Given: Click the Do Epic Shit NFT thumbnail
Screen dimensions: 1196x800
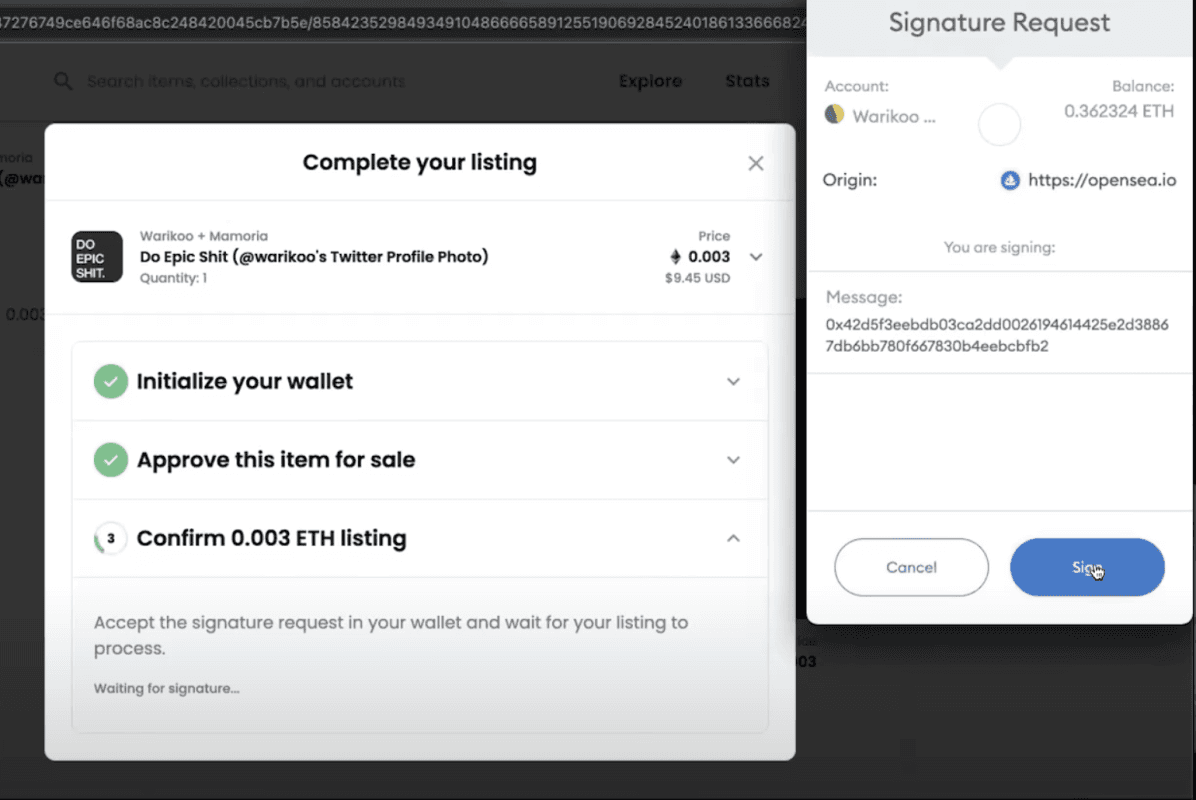Looking at the screenshot, I should point(96,257).
